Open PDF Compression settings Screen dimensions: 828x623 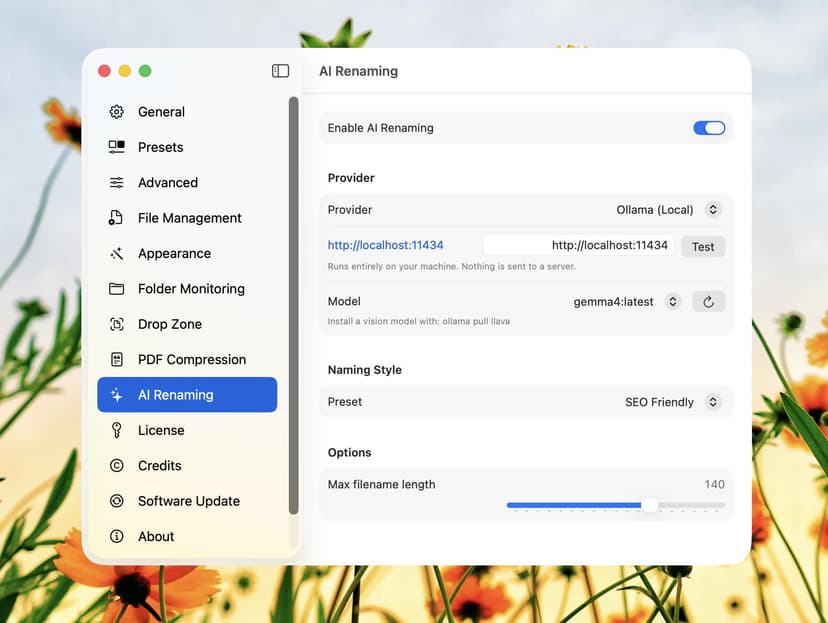coord(187,360)
